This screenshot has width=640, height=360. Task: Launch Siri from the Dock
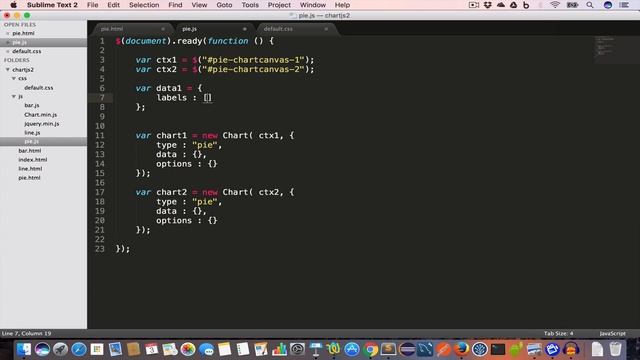click(42, 349)
